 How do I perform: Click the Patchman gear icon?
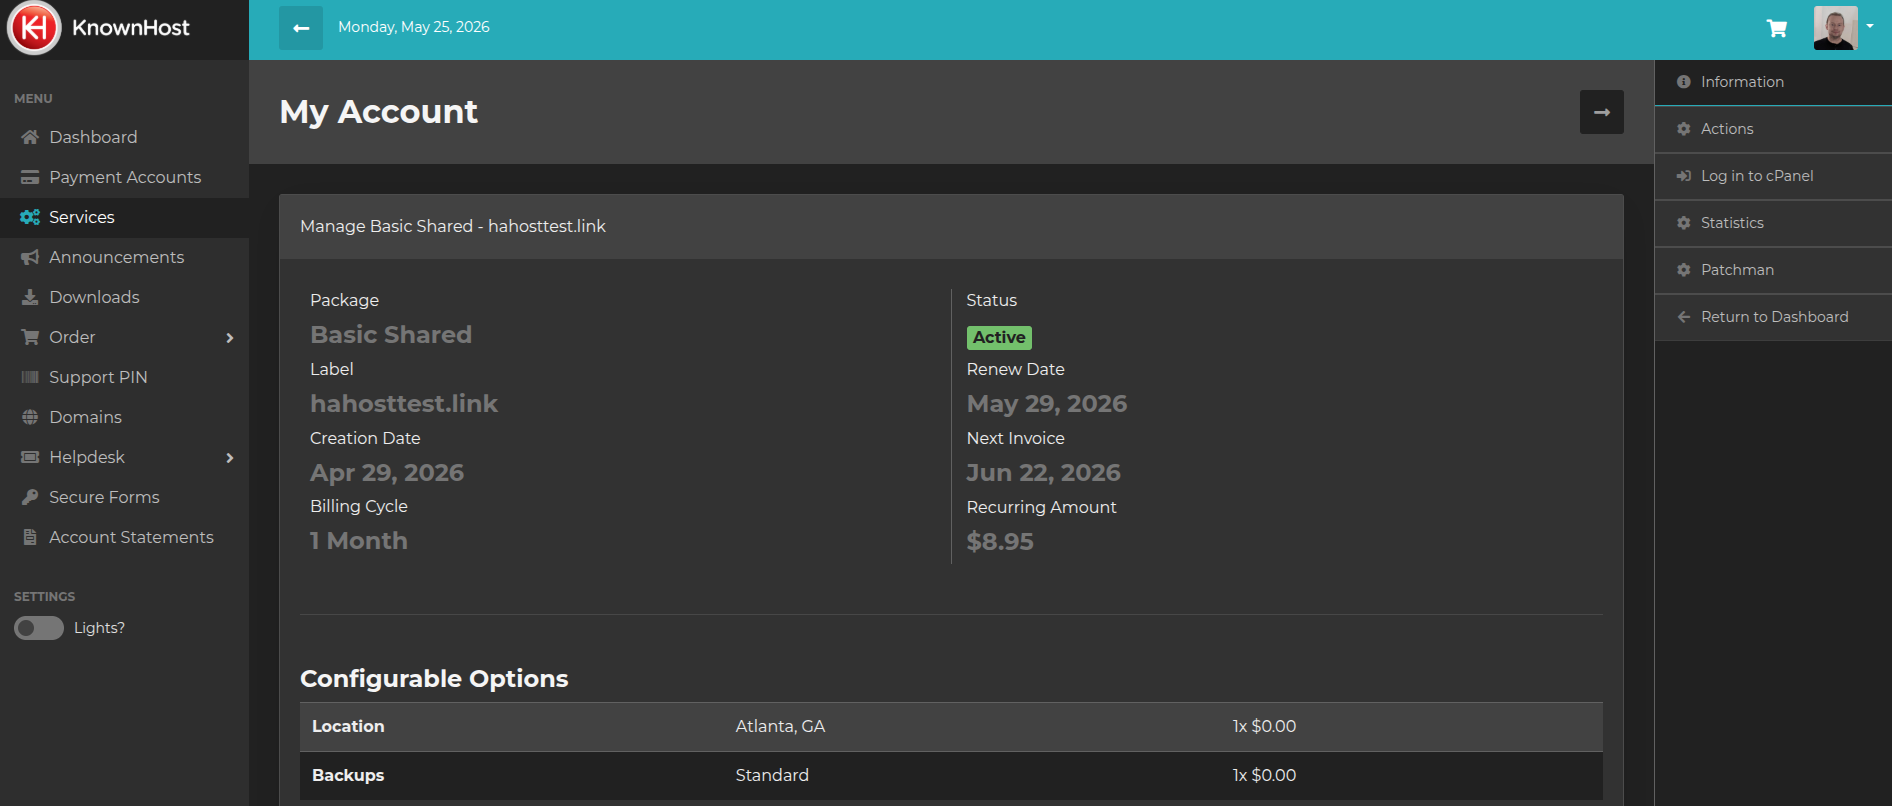click(1684, 270)
